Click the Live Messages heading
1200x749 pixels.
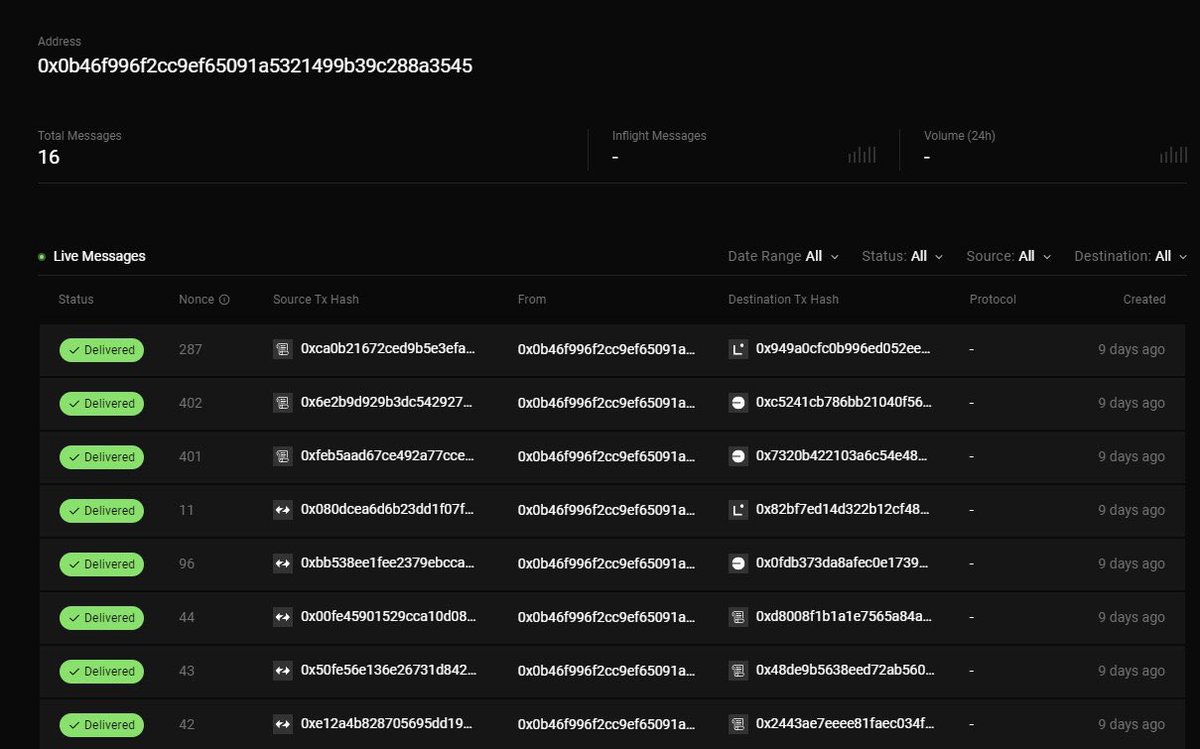(99, 256)
